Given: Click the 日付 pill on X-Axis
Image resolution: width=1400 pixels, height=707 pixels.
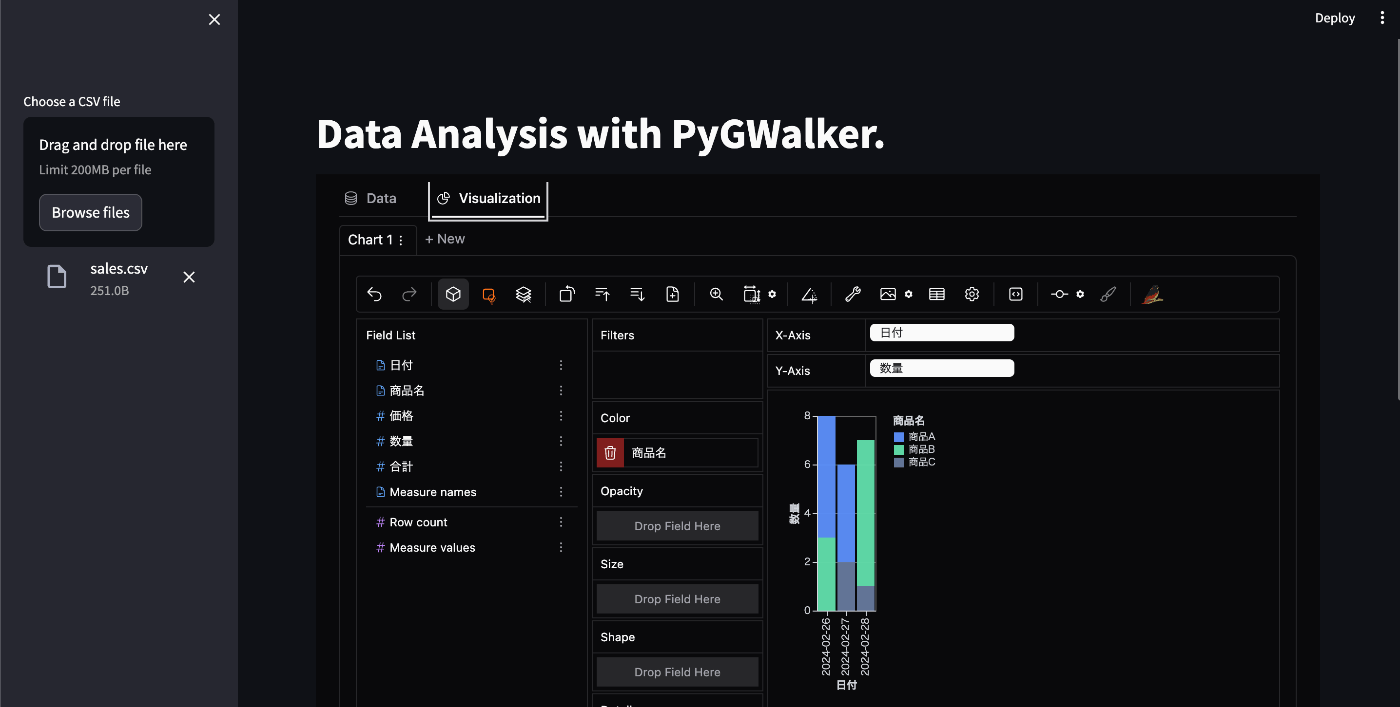Looking at the screenshot, I should pos(942,333).
